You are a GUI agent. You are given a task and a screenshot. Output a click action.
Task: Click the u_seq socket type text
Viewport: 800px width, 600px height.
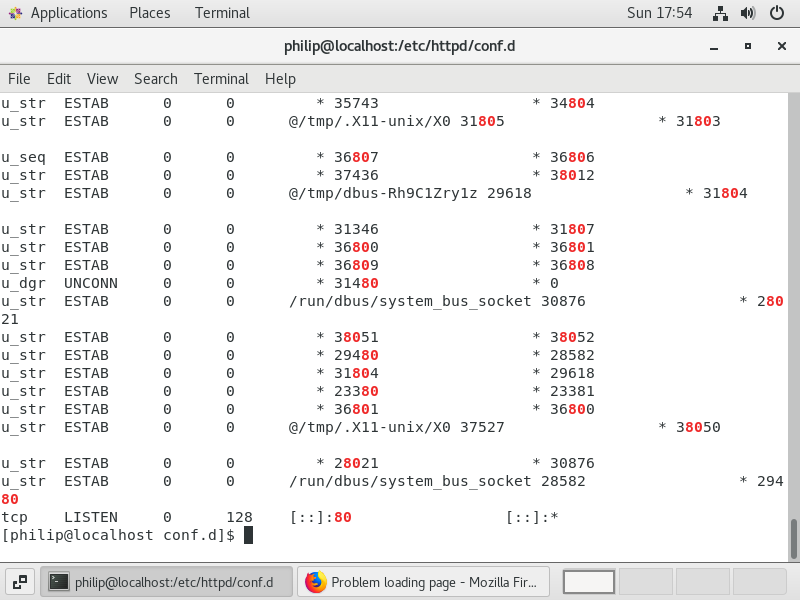[x=23, y=157]
